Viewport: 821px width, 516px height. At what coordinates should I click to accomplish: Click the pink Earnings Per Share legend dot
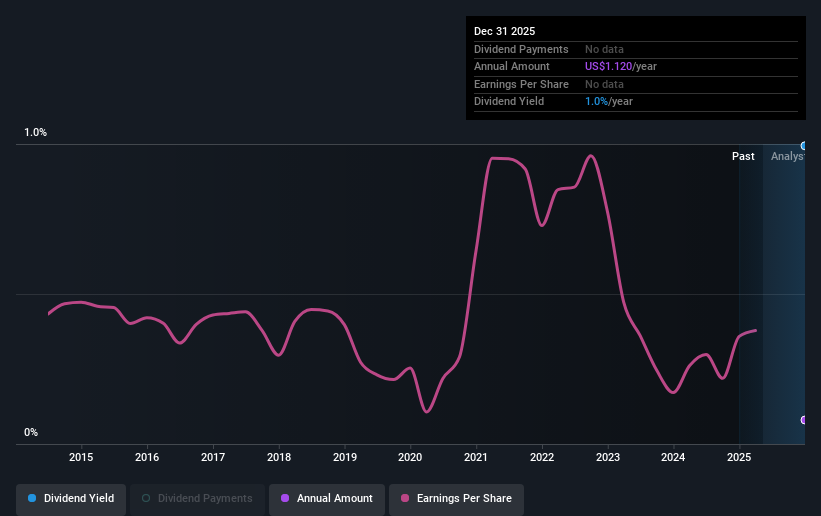[x=405, y=498]
